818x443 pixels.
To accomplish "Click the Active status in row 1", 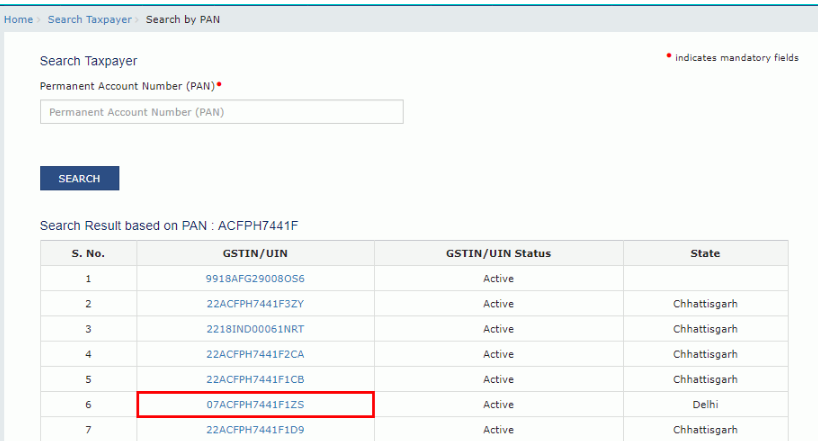I will point(498,278).
